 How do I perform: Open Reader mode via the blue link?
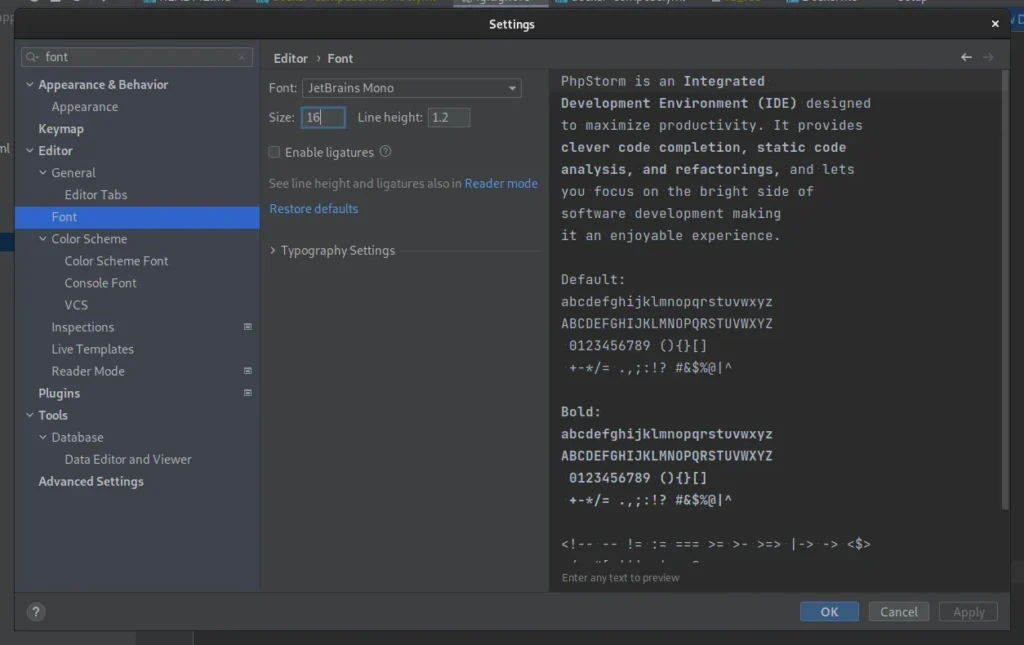(500, 183)
